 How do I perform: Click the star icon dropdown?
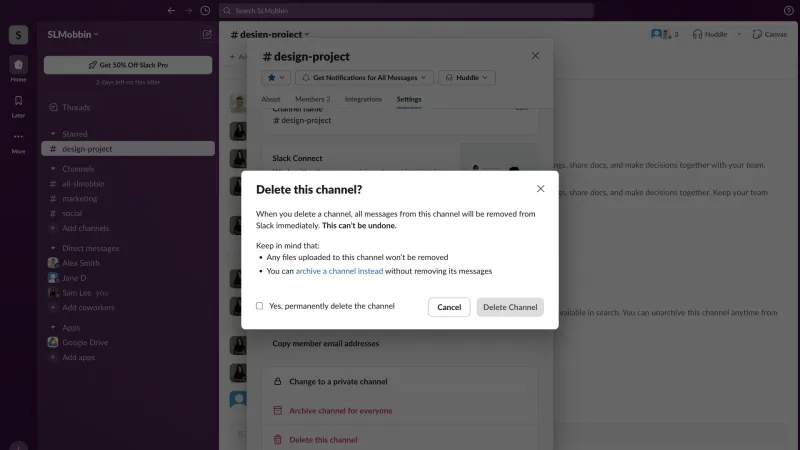[x=276, y=78]
